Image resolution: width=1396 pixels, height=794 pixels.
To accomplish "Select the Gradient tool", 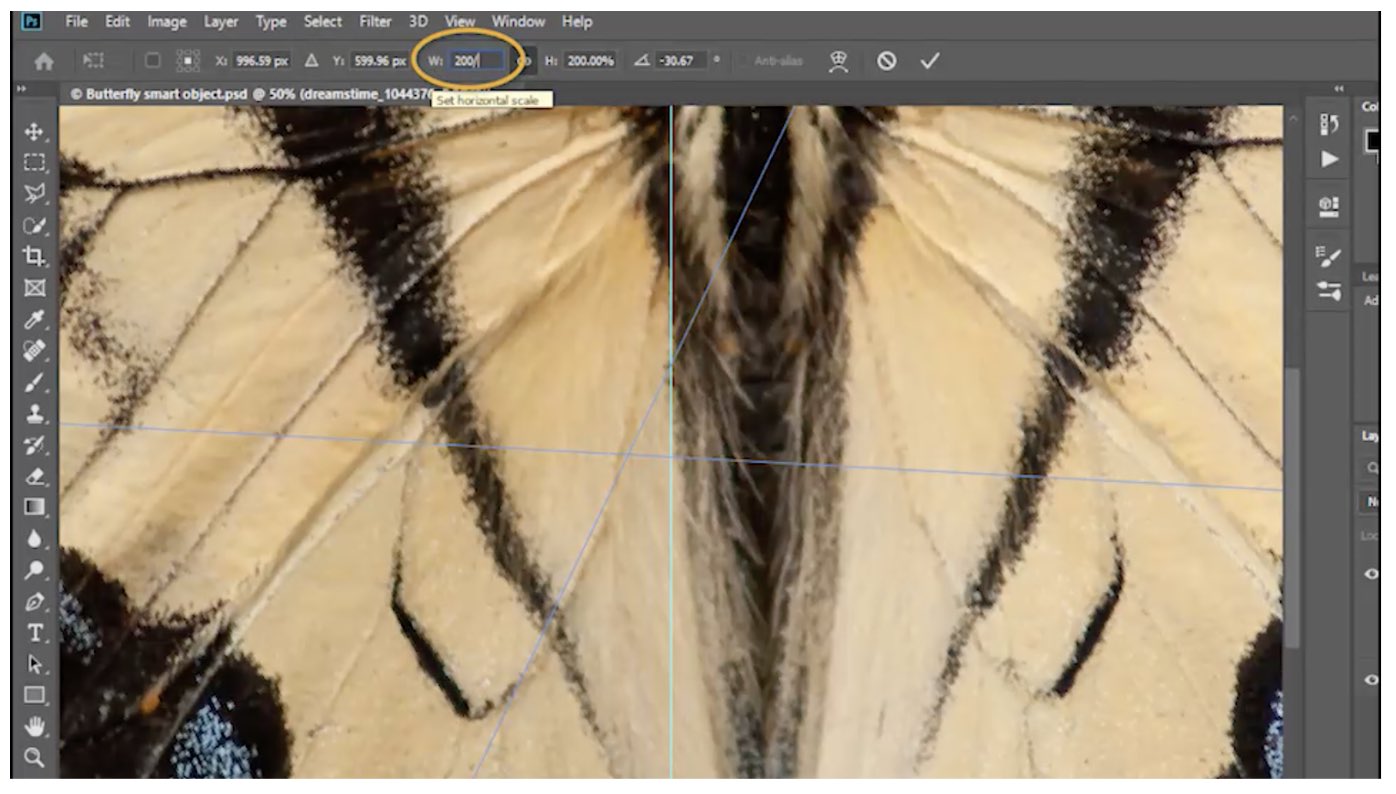I will coord(35,507).
